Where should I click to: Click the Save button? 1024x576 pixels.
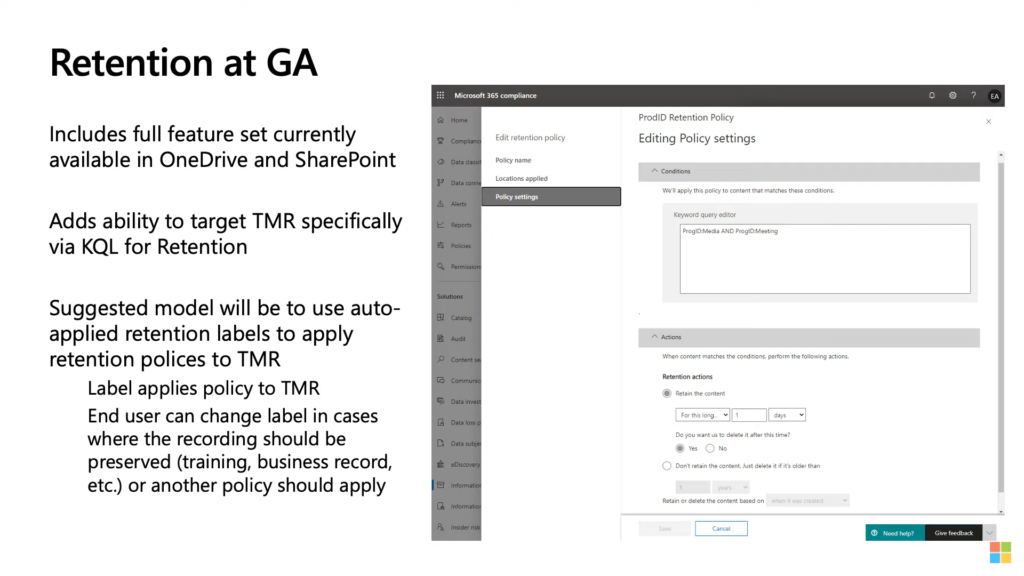664,528
